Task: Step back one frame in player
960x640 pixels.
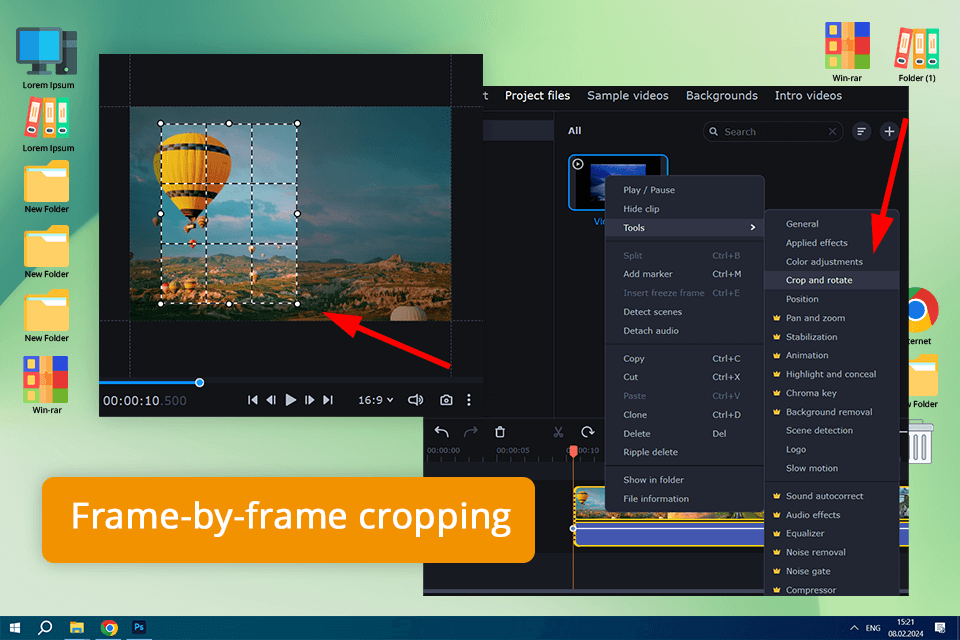Action: point(271,400)
